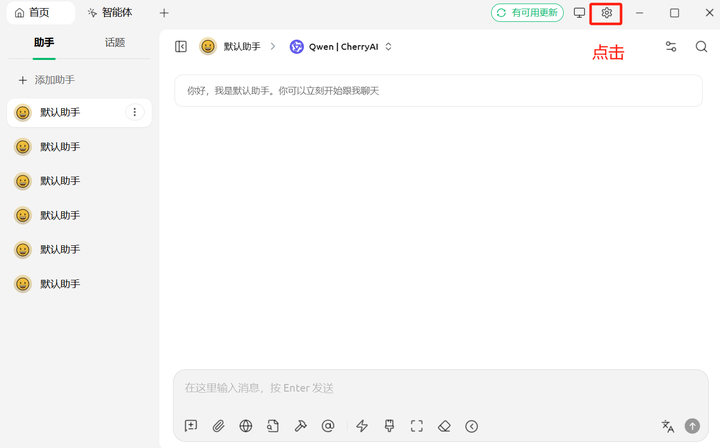
Task: Click the 默认助手 avatar in chat header
Action: point(208,46)
